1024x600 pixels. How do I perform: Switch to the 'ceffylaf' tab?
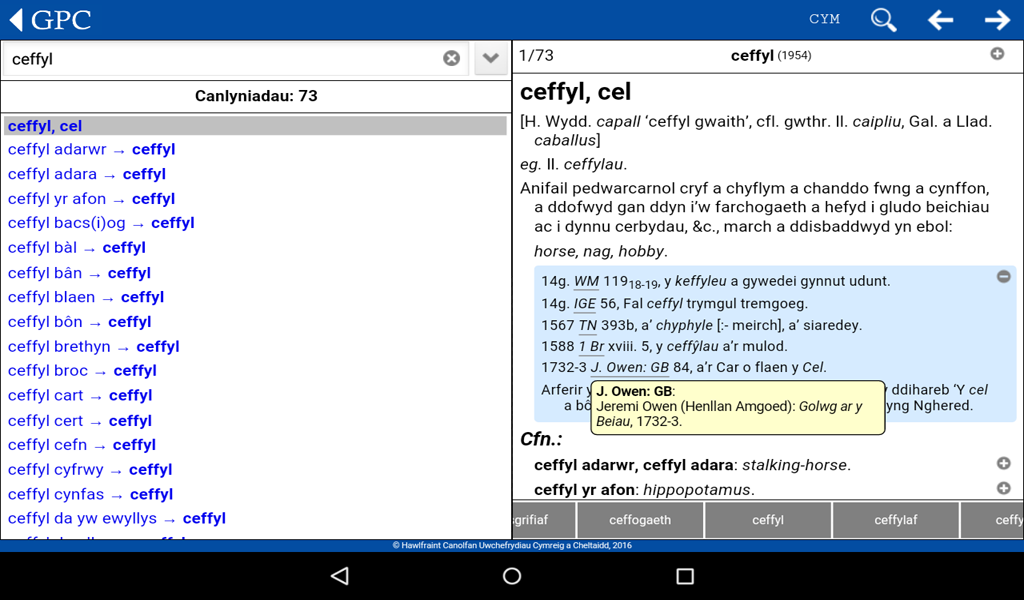(x=895, y=519)
